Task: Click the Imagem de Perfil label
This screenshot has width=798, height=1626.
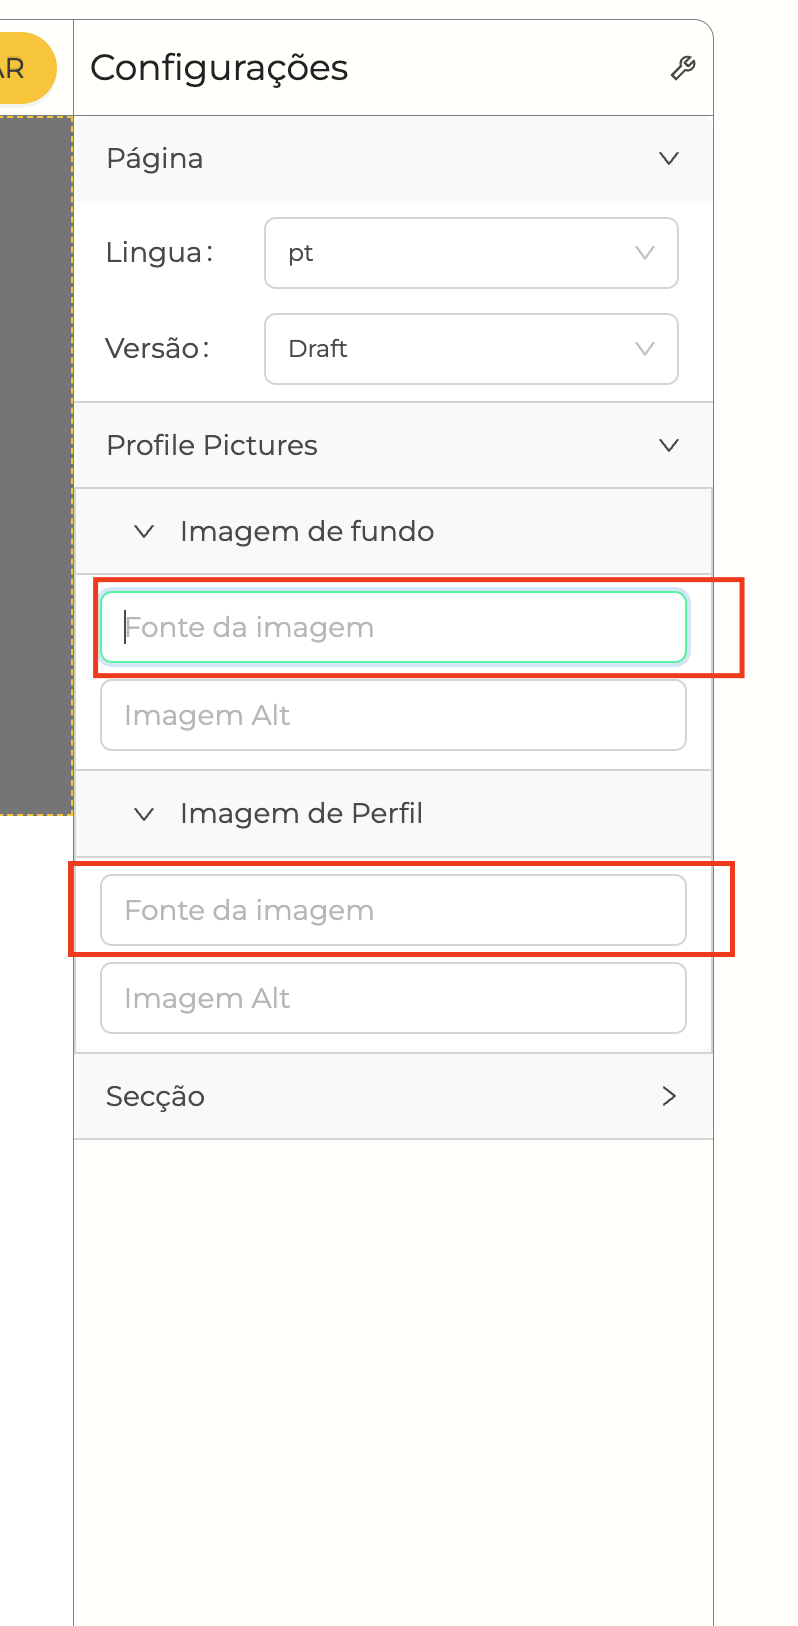Action: click(x=301, y=814)
